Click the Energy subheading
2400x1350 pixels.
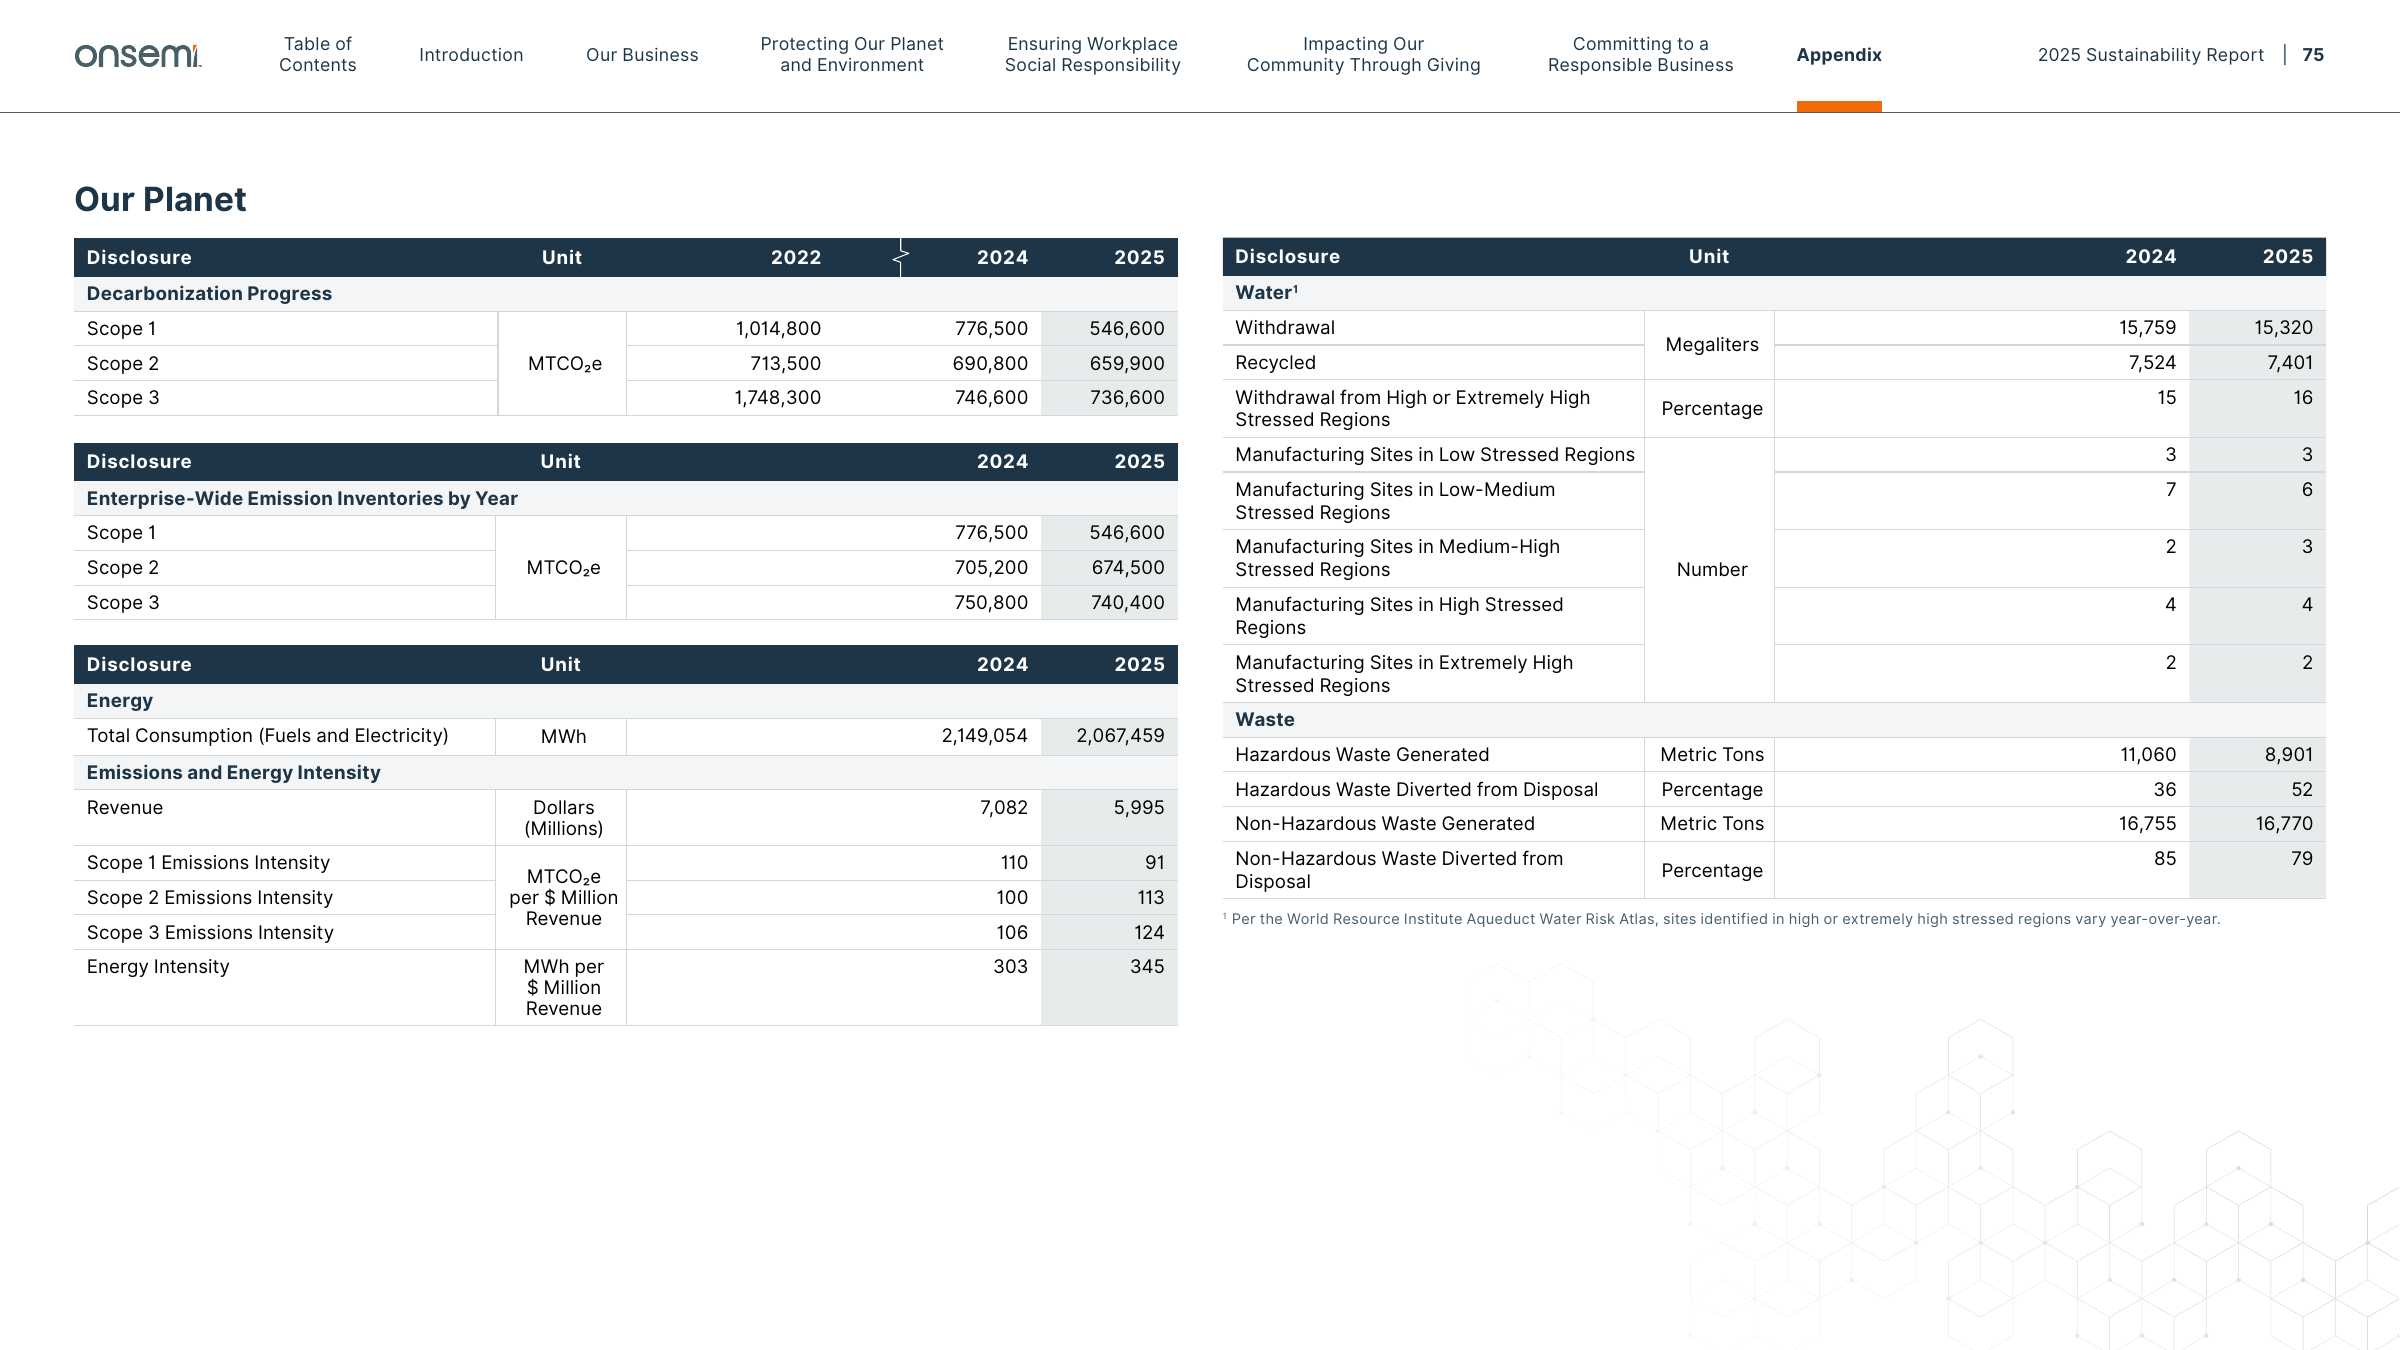pyautogui.click(x=120, y=701)
